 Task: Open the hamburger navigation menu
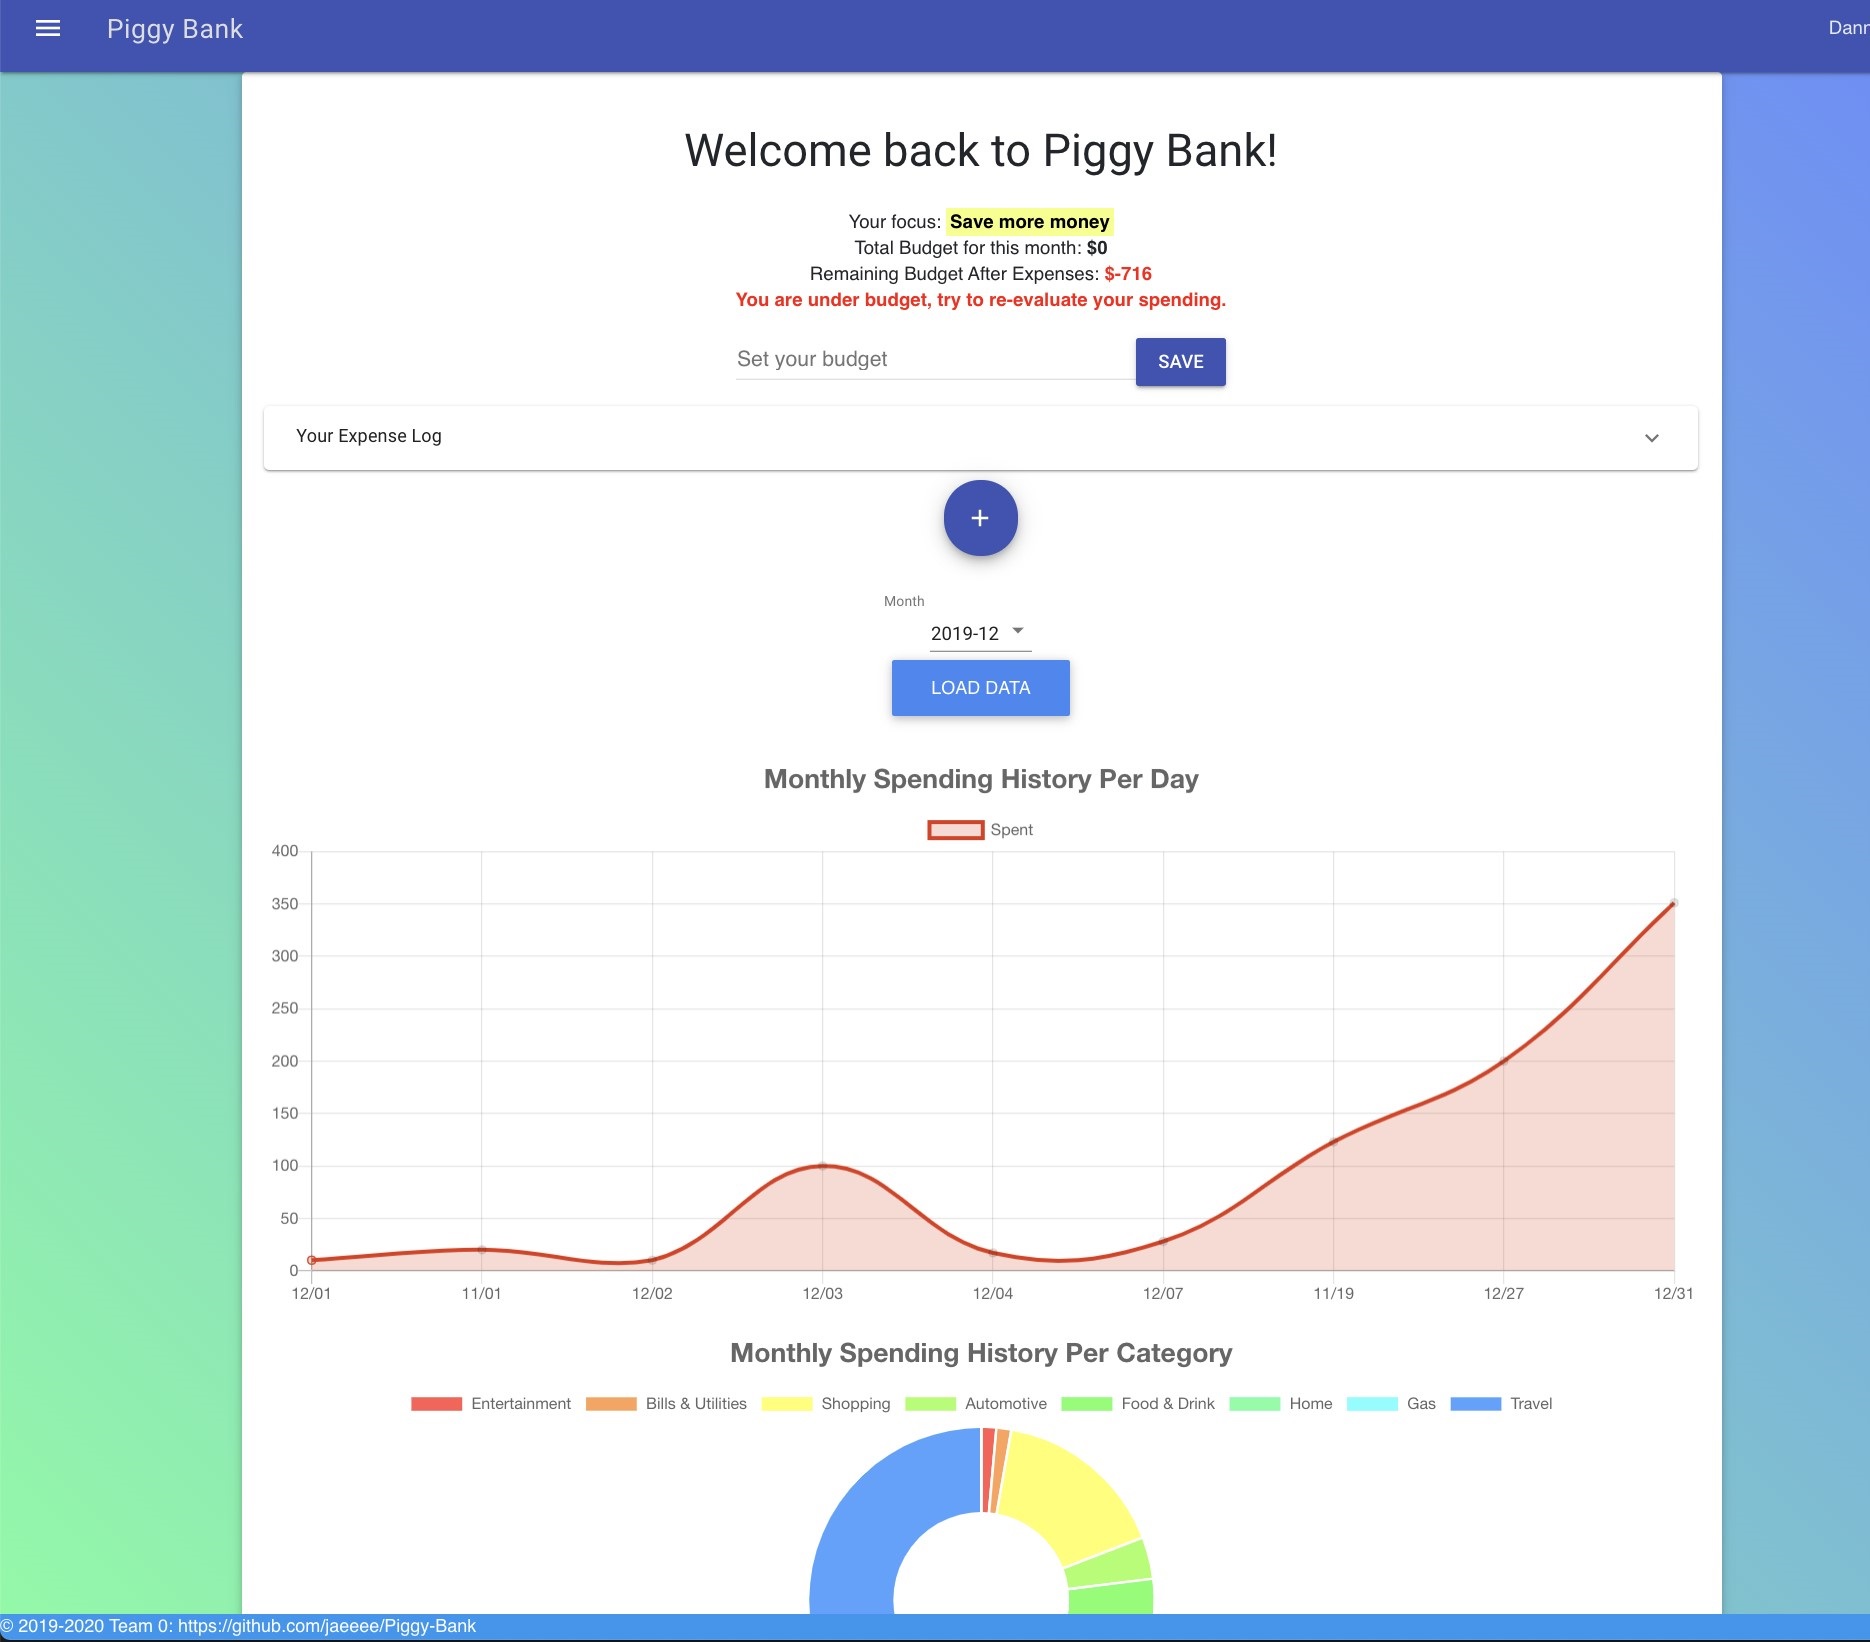[x=48, y=29]
